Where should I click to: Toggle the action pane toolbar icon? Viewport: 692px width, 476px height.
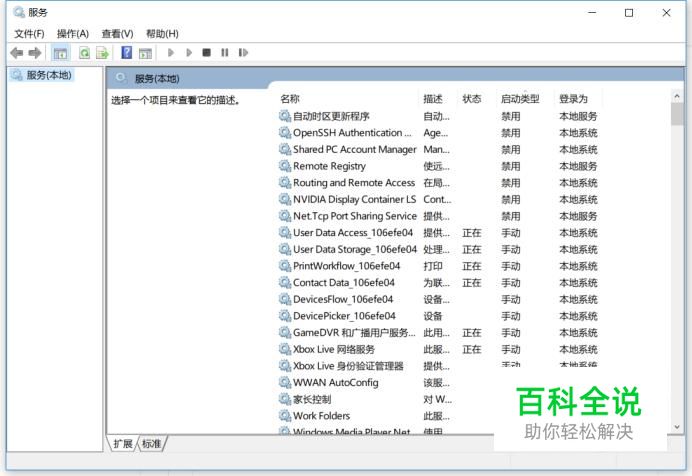click(x=145, y=53)
